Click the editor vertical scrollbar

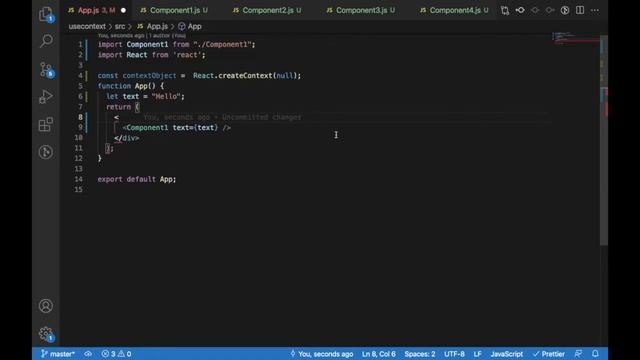coord(604,140)
